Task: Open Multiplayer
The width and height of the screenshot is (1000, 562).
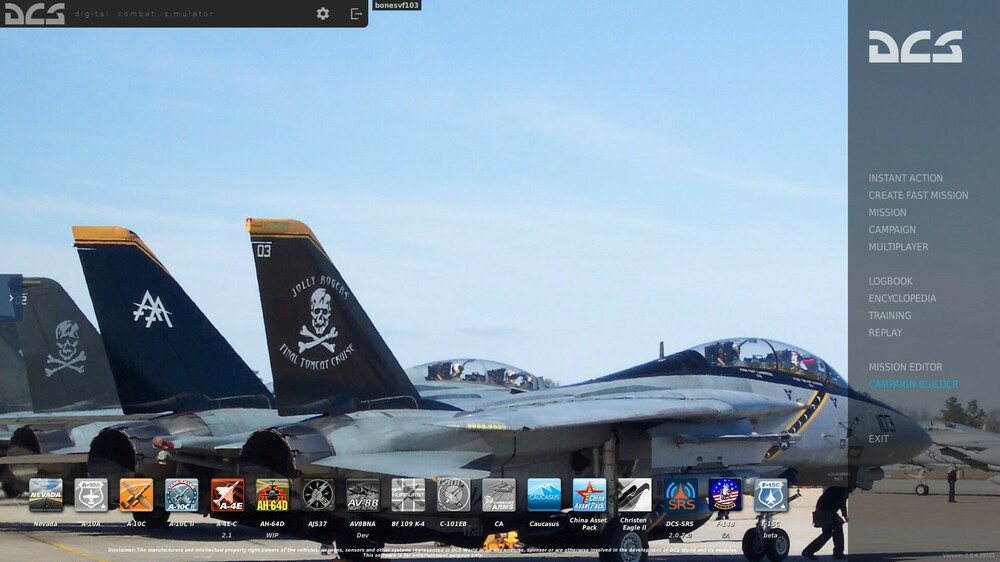Action: click(x=898, y=248)
